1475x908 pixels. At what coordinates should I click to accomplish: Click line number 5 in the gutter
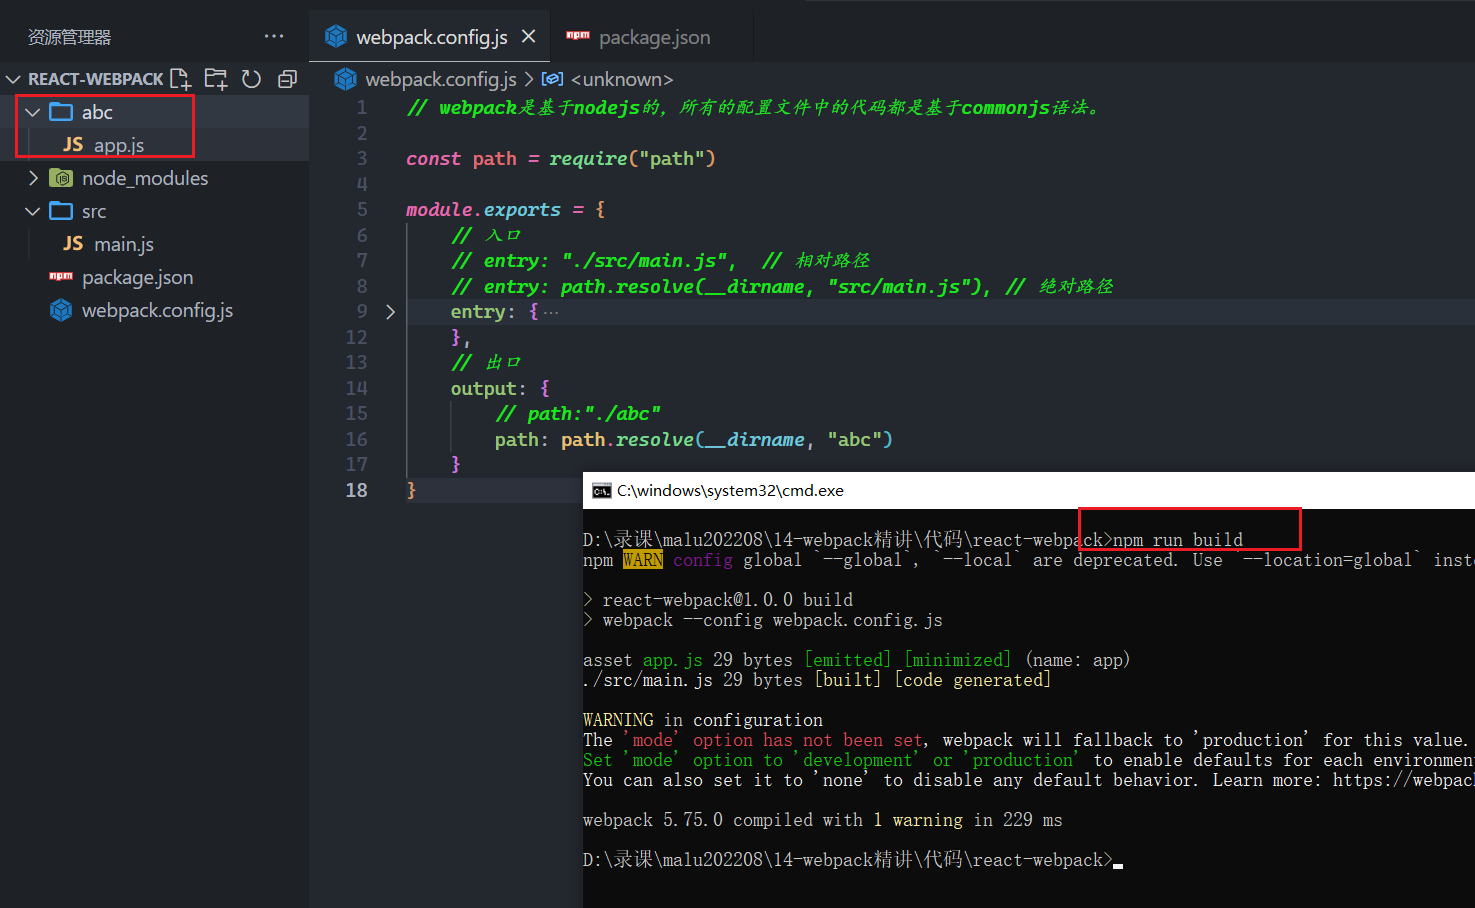tap(362, 209)
